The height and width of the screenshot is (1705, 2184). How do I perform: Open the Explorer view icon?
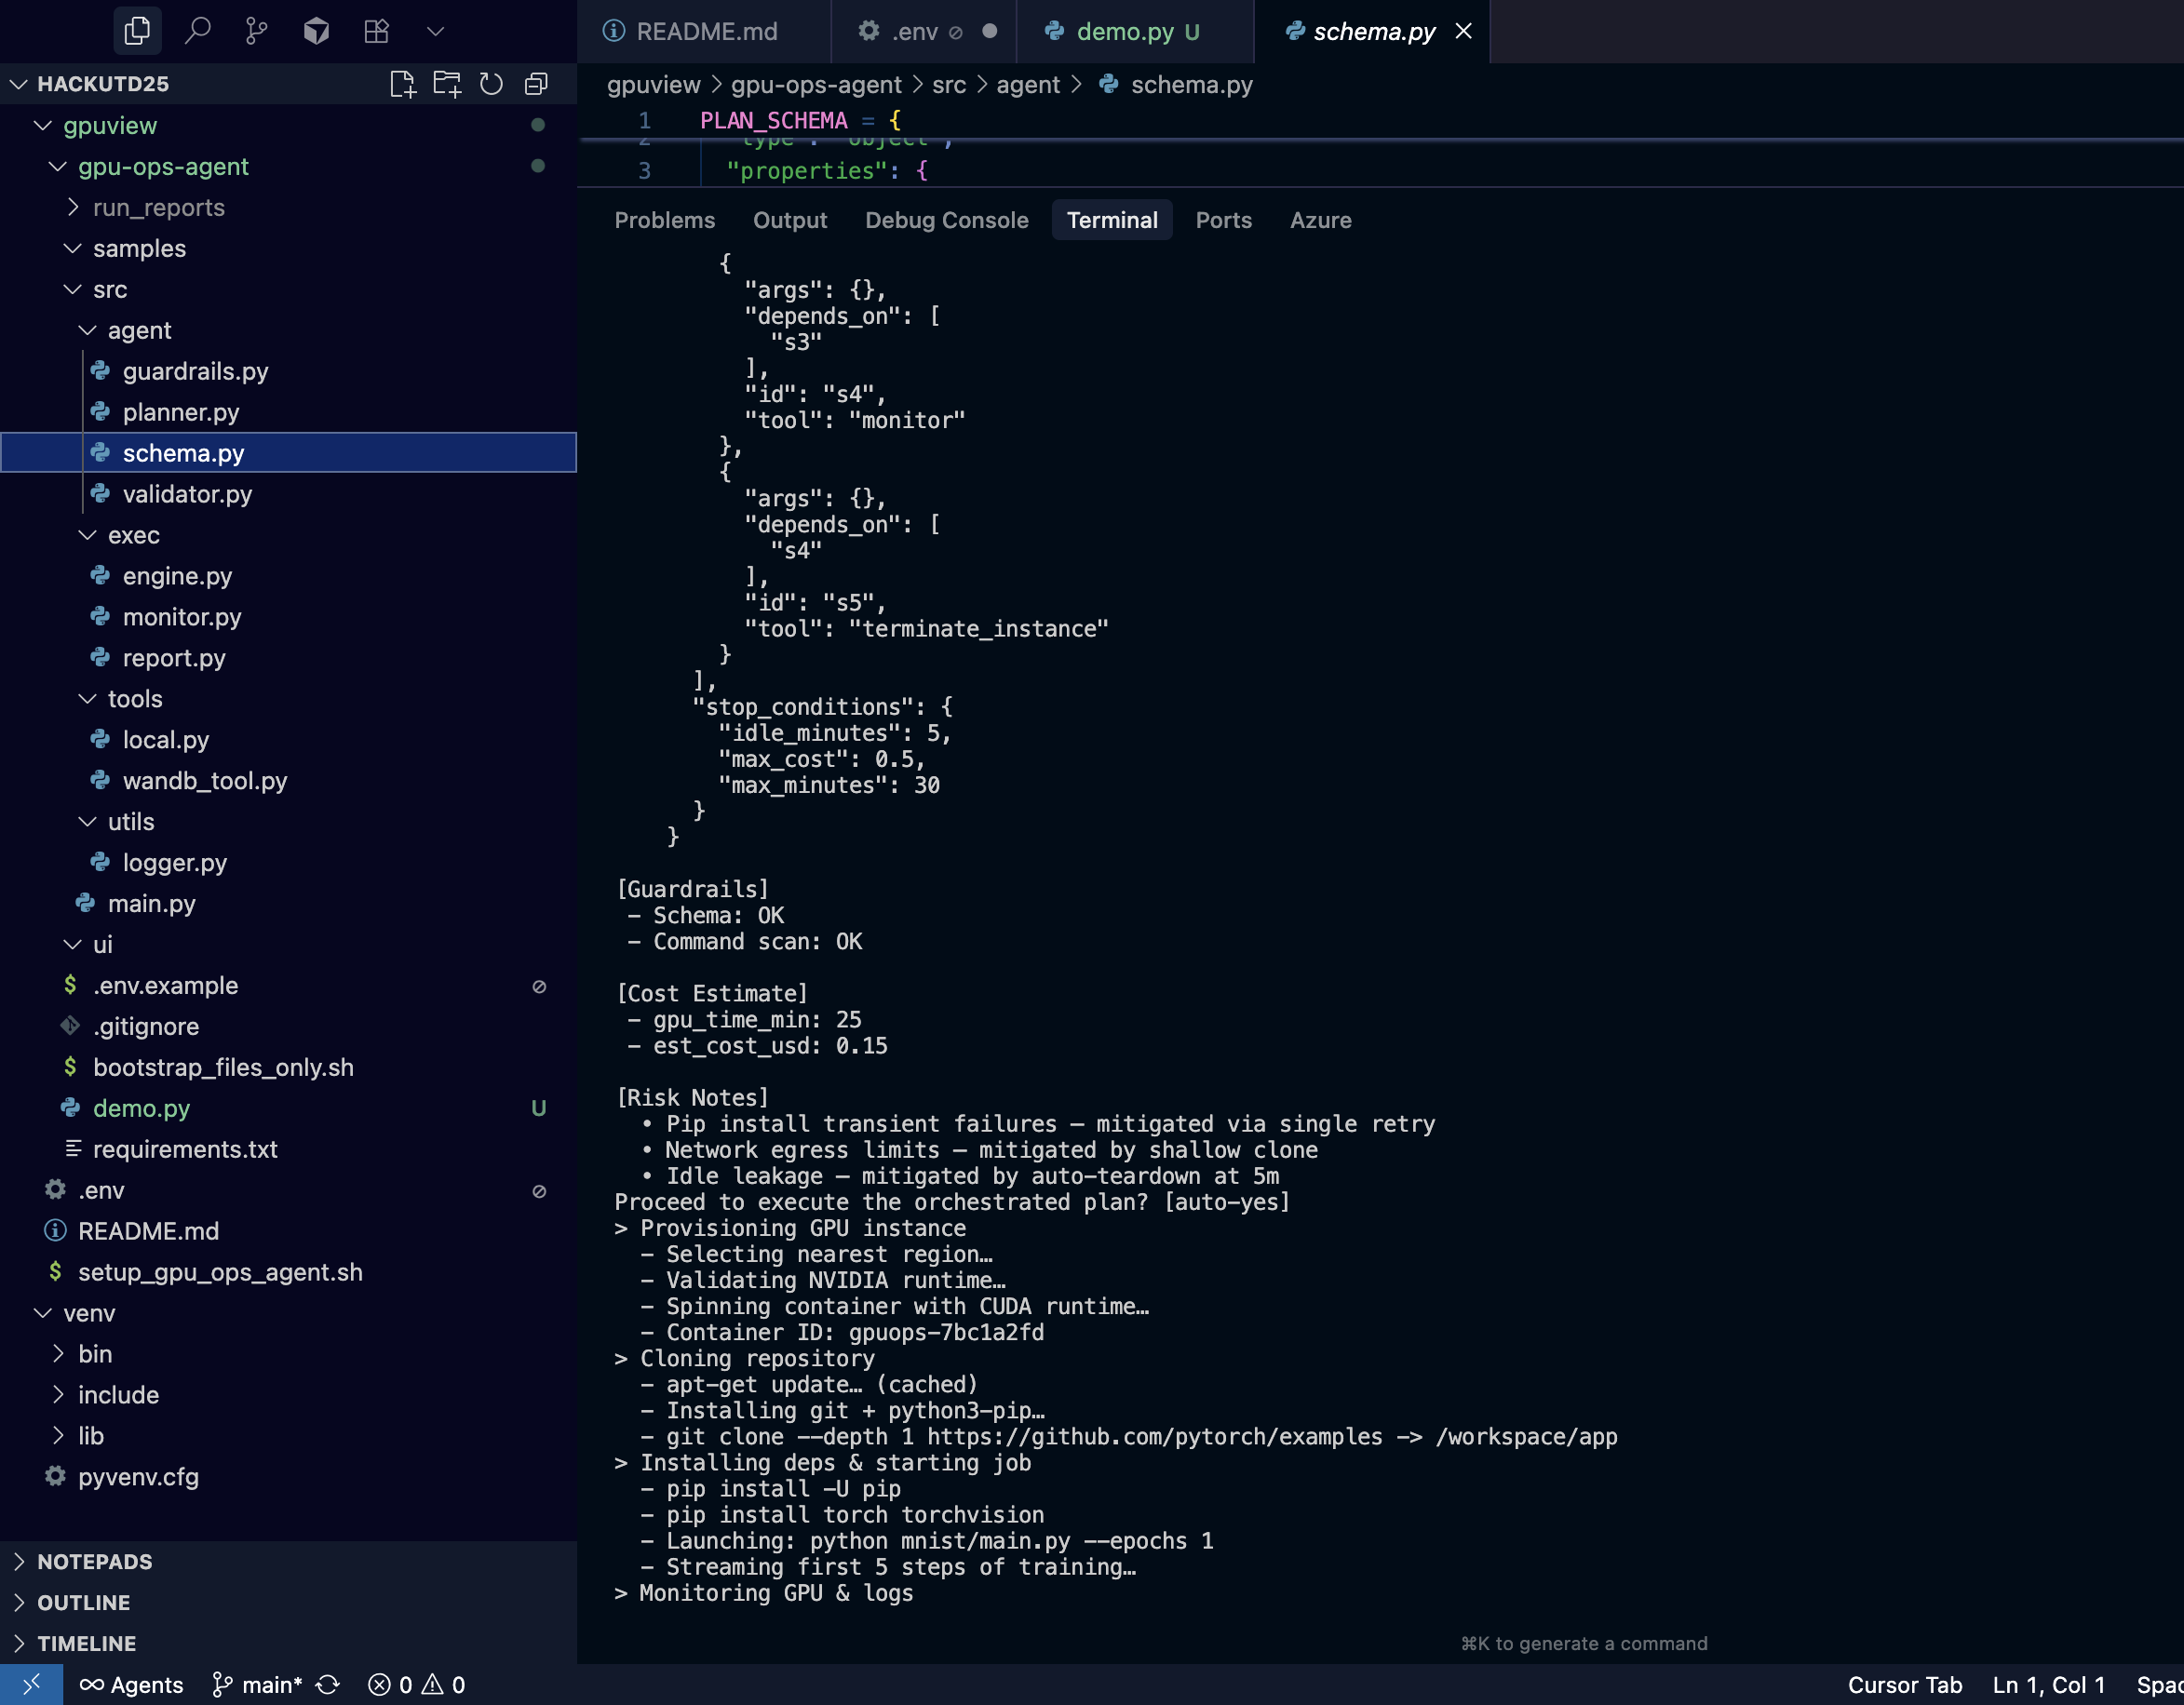click(x=137, y=31)
